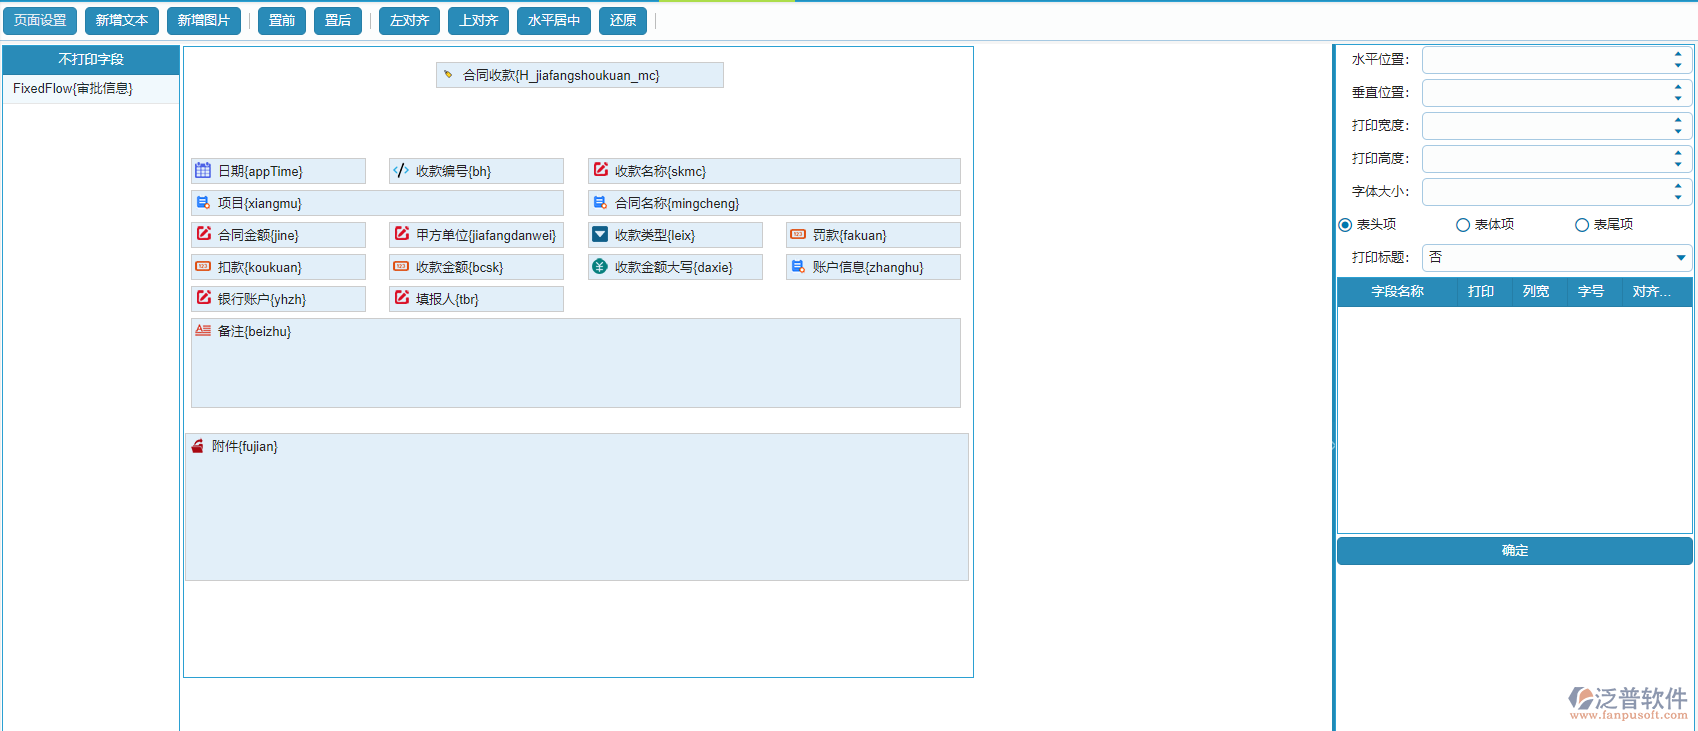Image resolution: width=1698 pixels, height=731 pixels.
Task: Select the 表体项 radio button
Action: coord(1463,225)
